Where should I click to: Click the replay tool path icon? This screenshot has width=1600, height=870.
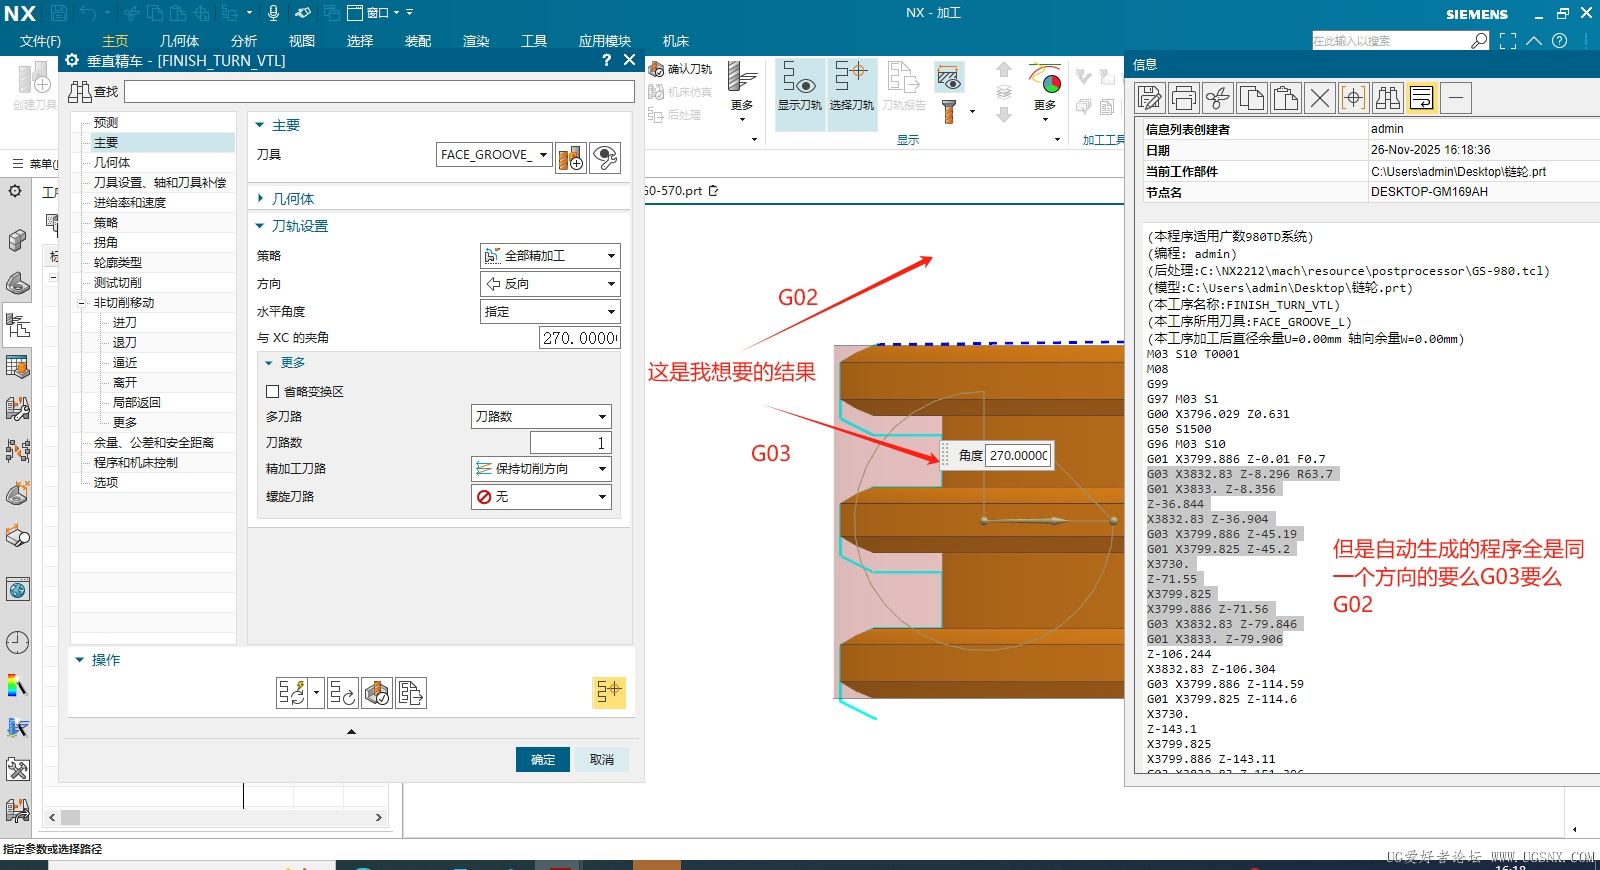click(x=342, y=693)
